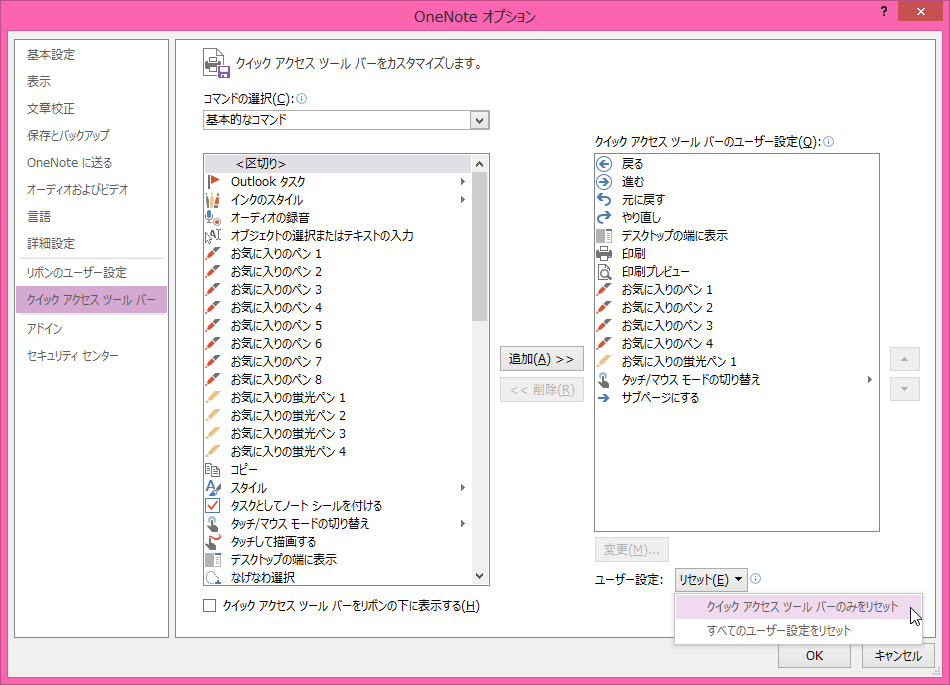This screenshot has width=950, height=685.
Task: Select デスクトップの端に表示 icon in right list
Action: (604, 236)
